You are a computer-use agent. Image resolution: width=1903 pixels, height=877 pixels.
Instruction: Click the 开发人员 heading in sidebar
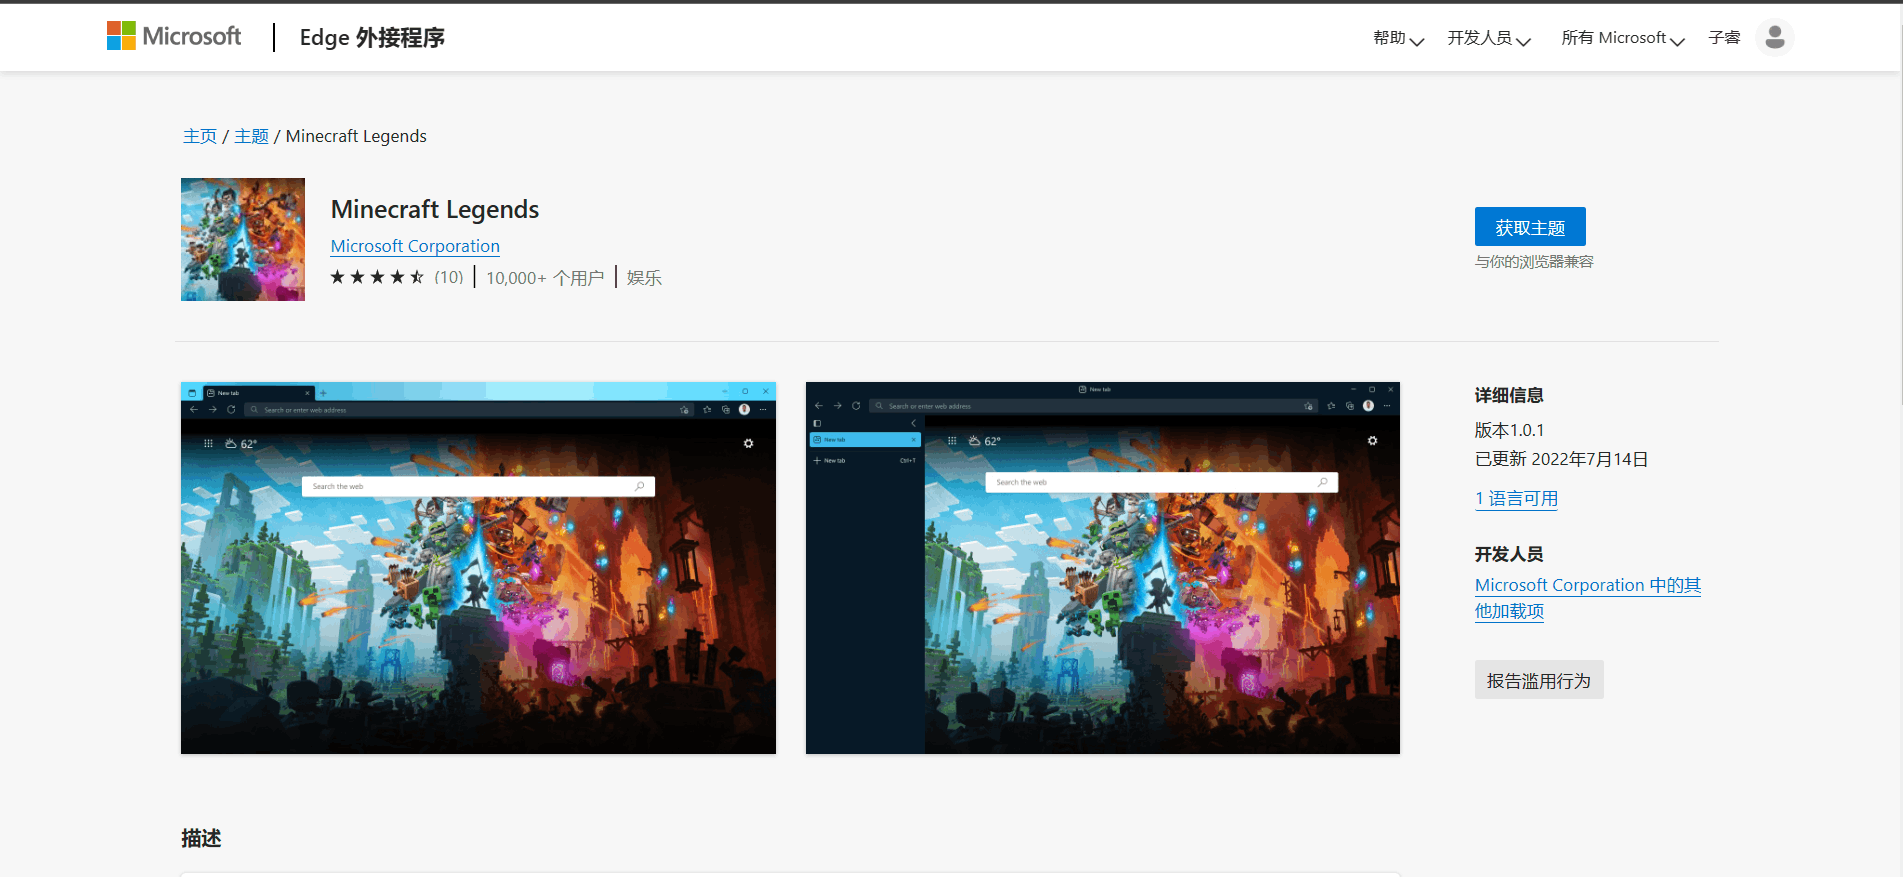[1509, 555]
